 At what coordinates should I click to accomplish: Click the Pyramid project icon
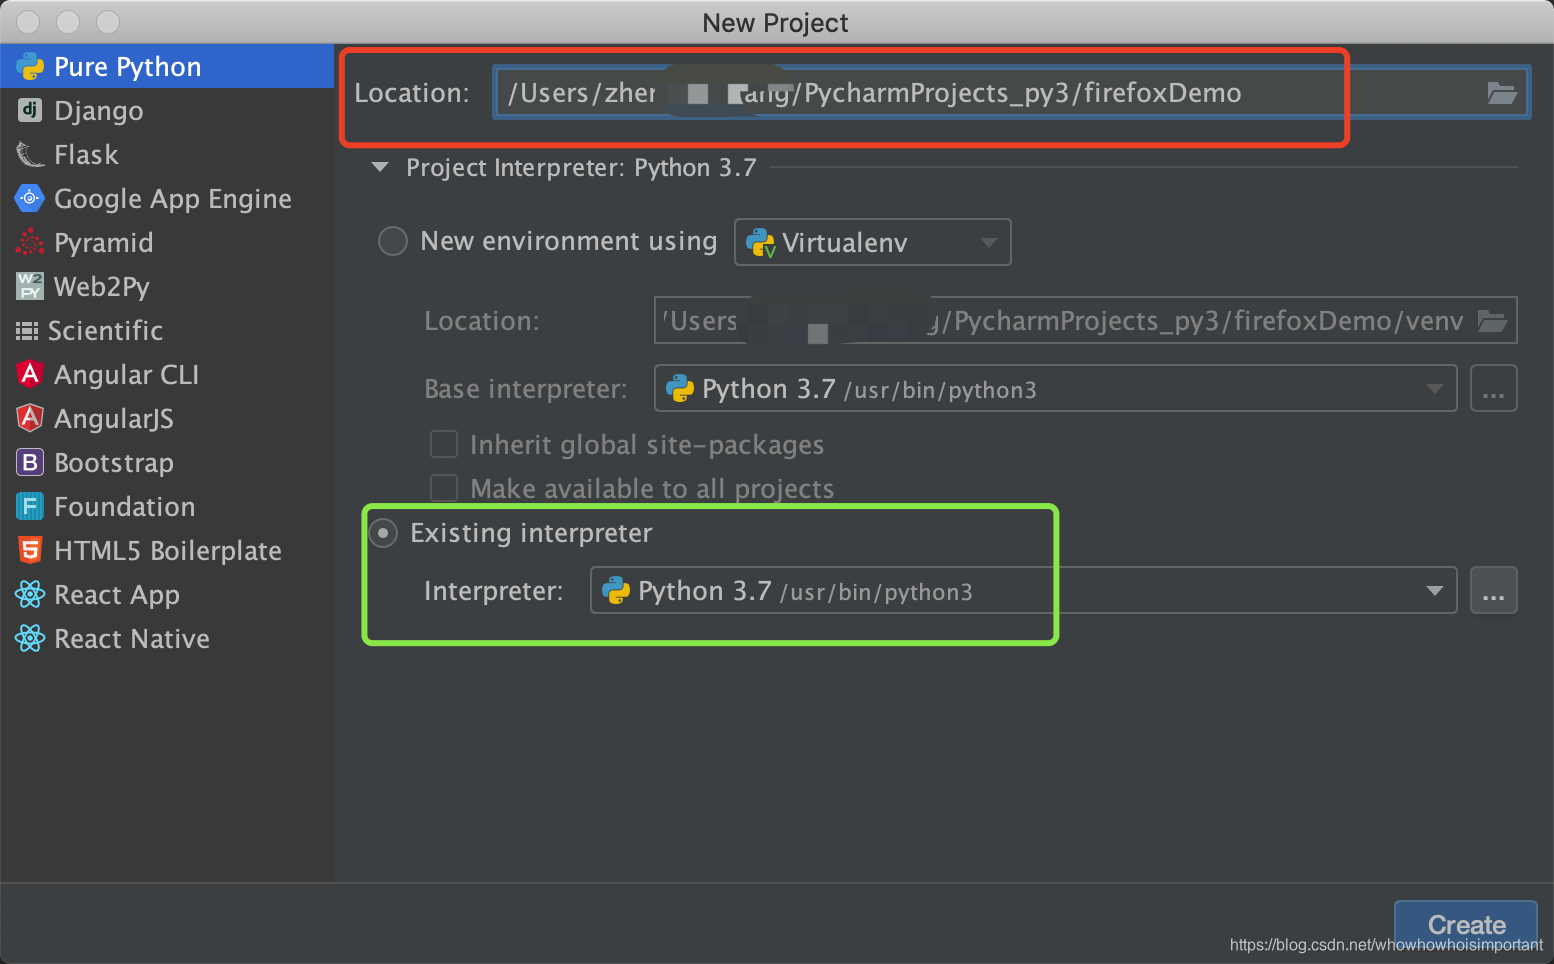pos(29,242)
